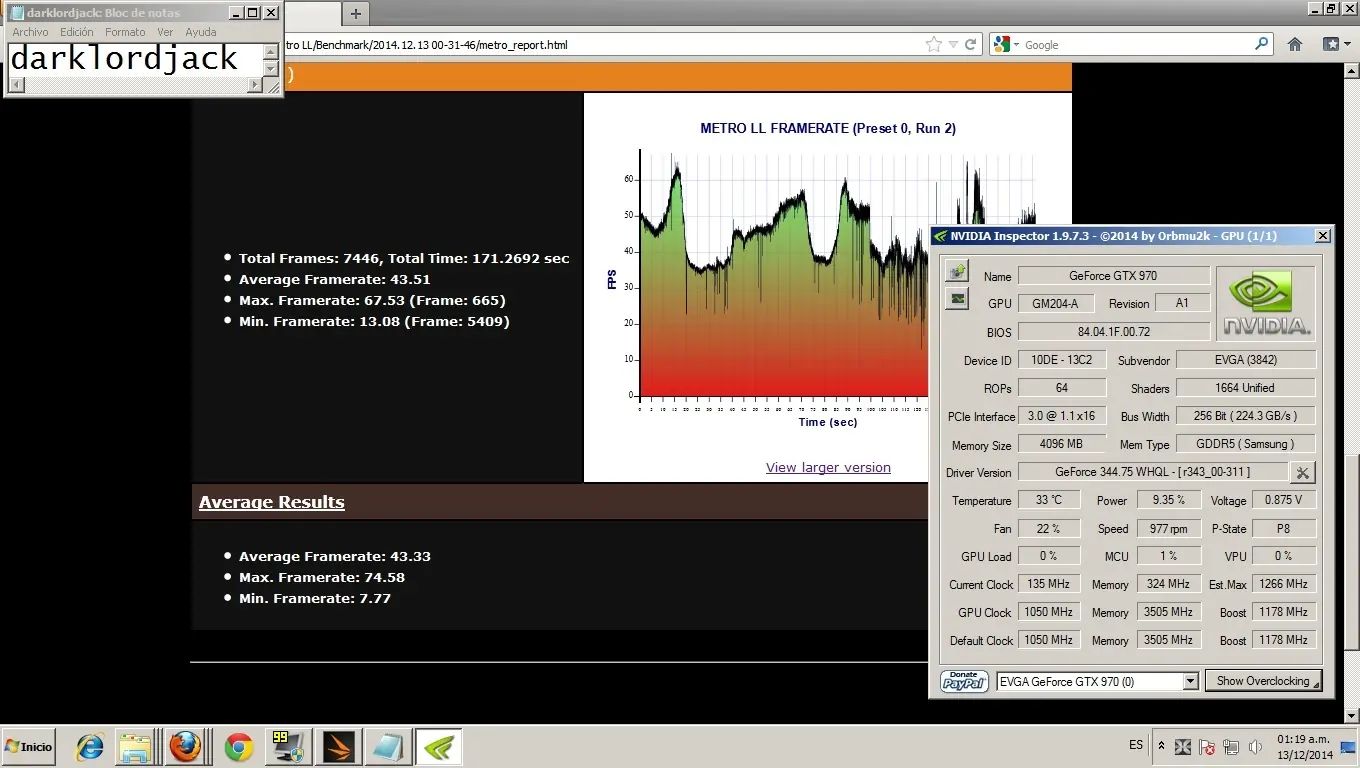
Task: Click the volume speaker tray icon
Action: tap(1255, 747)
